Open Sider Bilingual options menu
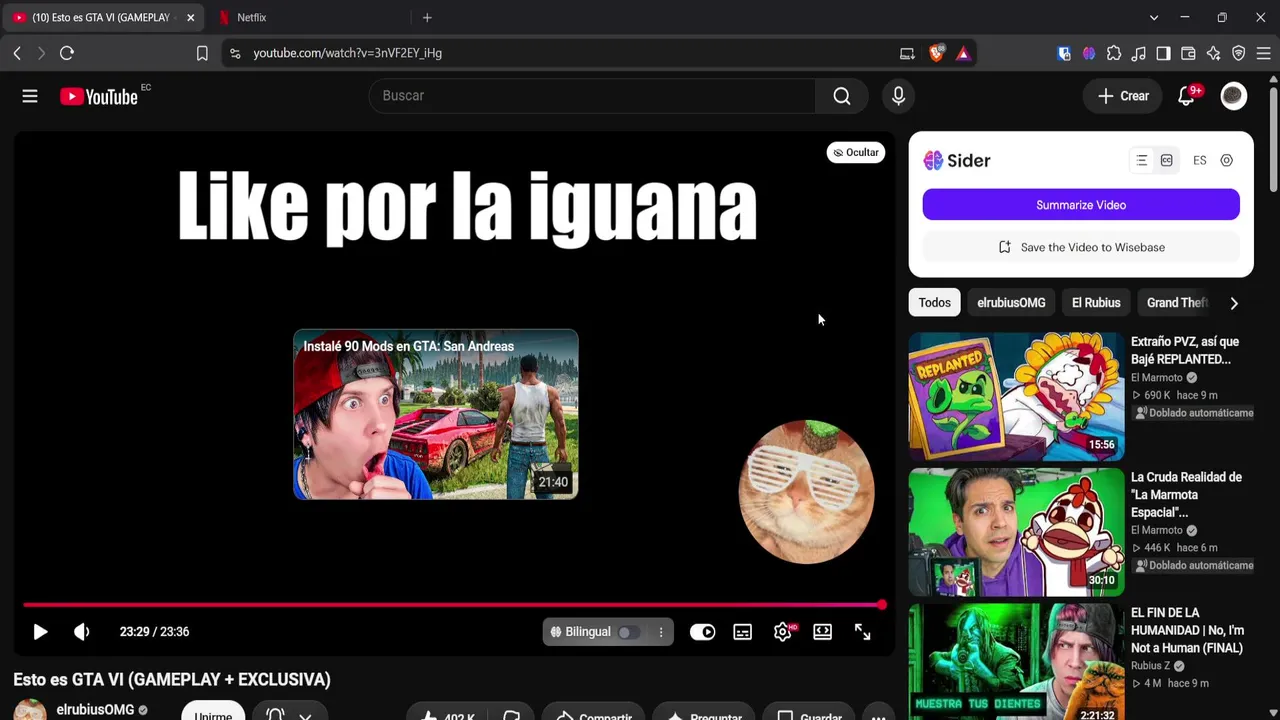This screenshot has height=720, width=1280. coord(661,632)
